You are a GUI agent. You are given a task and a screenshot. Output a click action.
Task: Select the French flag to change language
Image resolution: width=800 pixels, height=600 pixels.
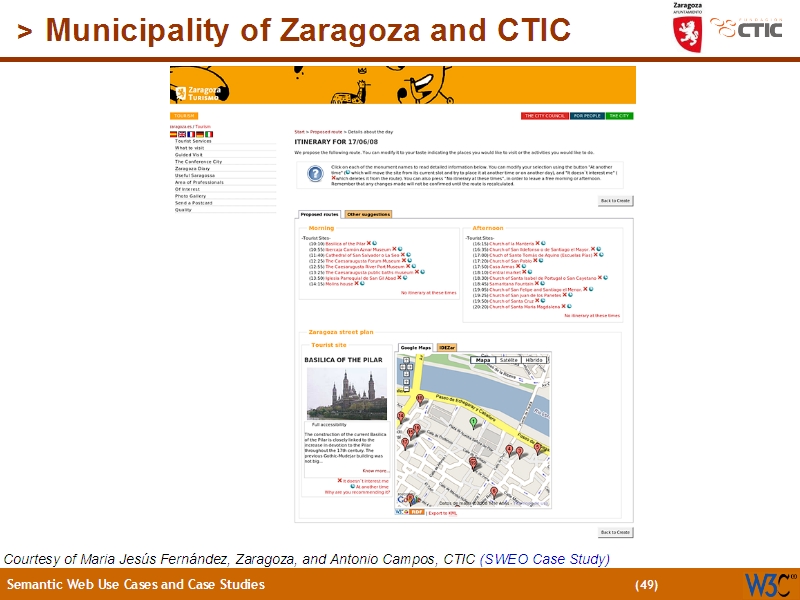coord(191,134)
